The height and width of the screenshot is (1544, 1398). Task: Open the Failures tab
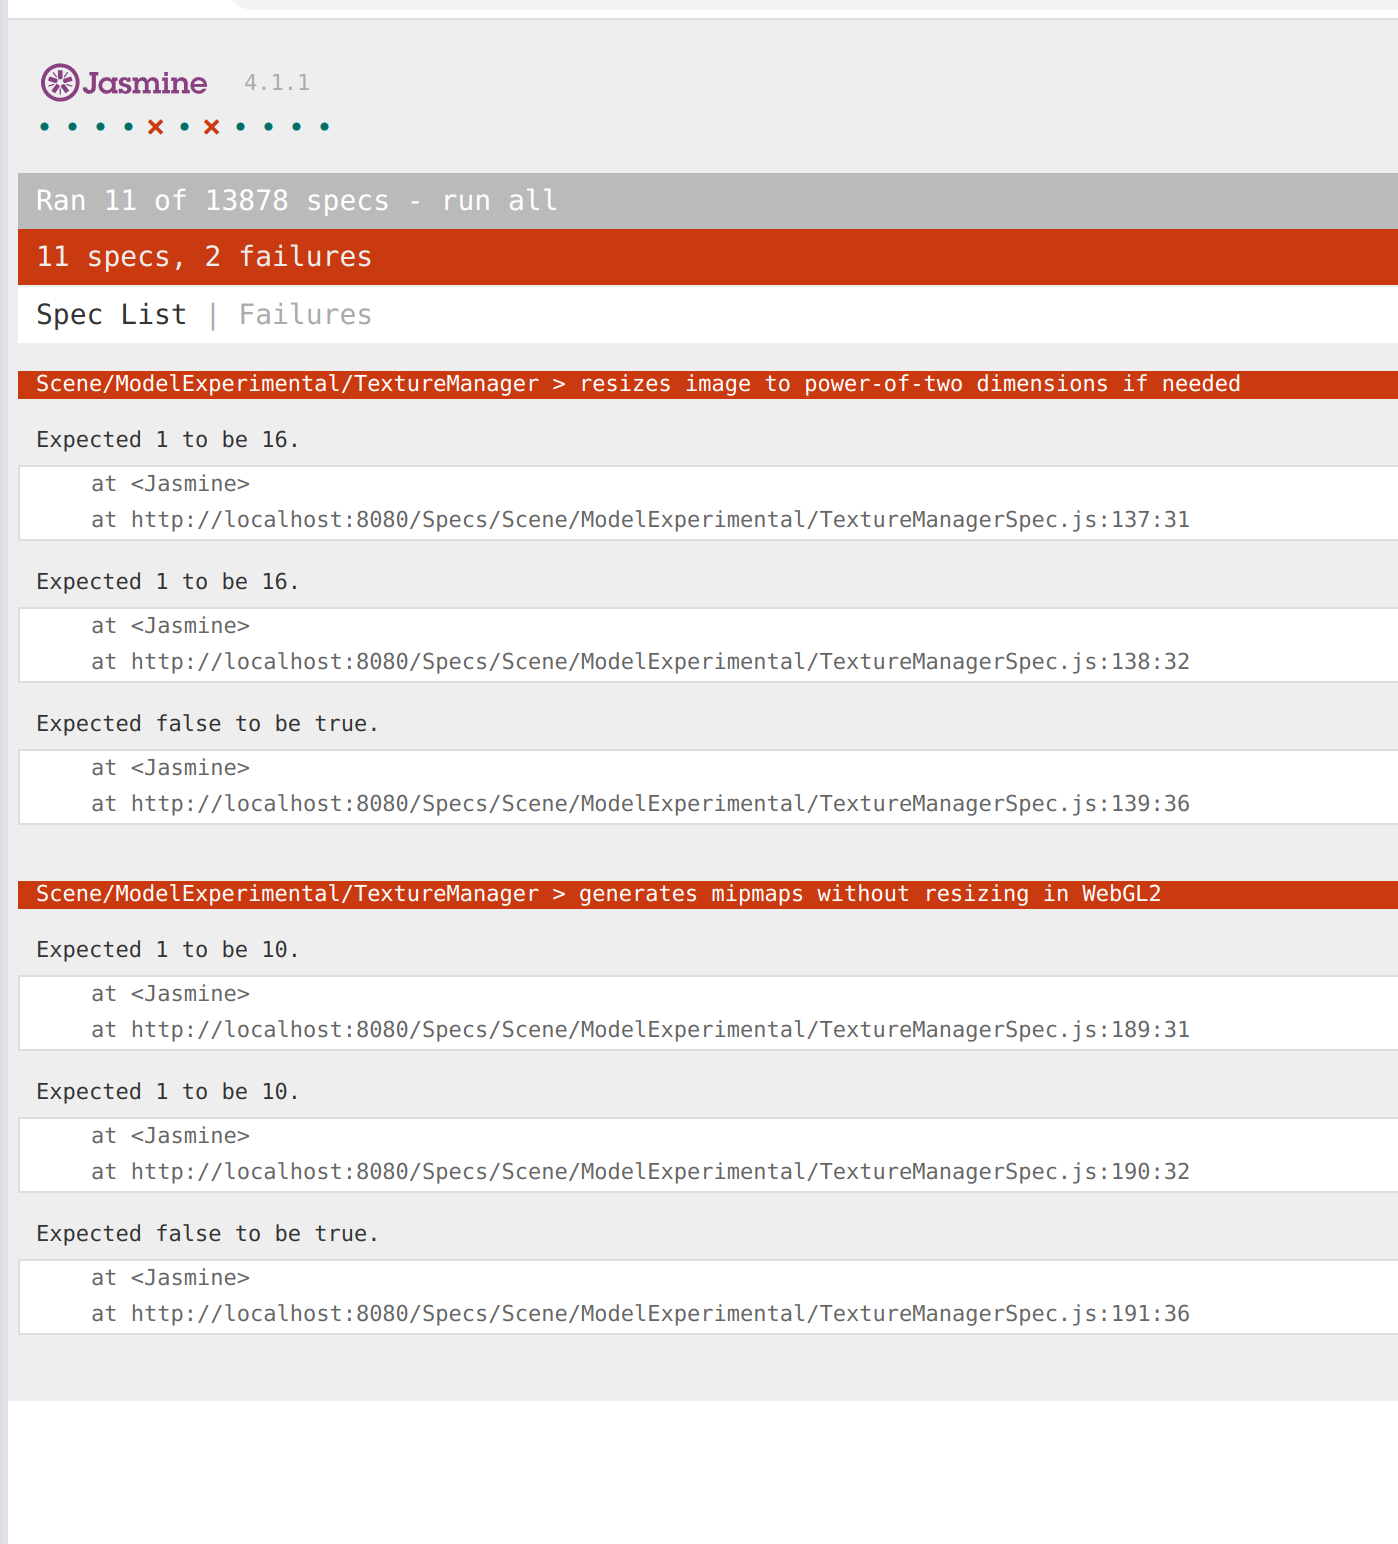coord(305,315)
